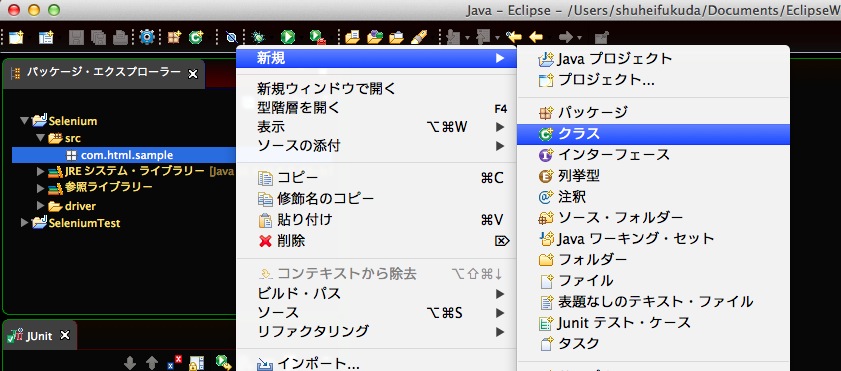Open the Previous Annotation dropdown arrow
Image resolution: width=841 pixels, height=371 pixels.
[497, 38]
